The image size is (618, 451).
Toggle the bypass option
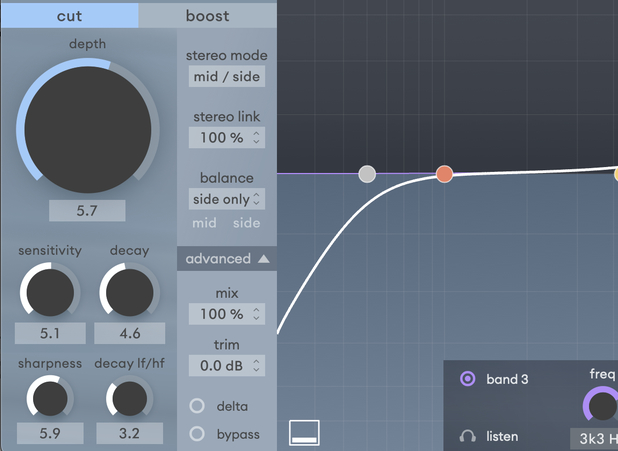pos(197,434)
